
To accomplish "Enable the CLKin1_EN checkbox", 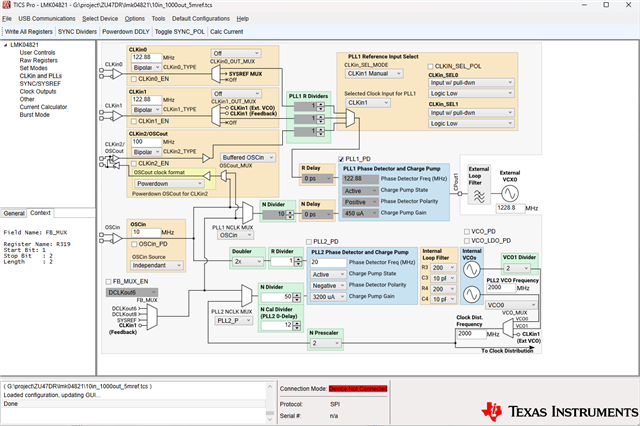I will [133, 121].
